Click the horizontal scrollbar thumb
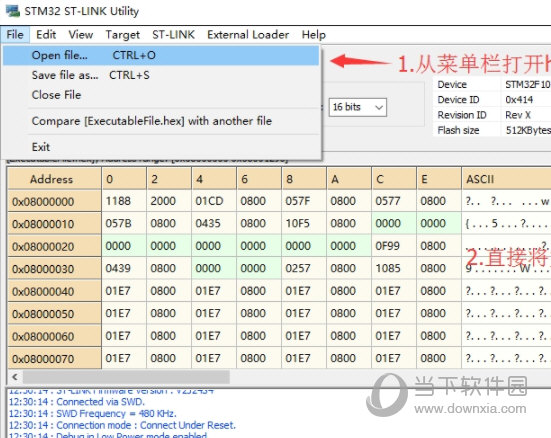The image size is (551, 438). (127, 377)
